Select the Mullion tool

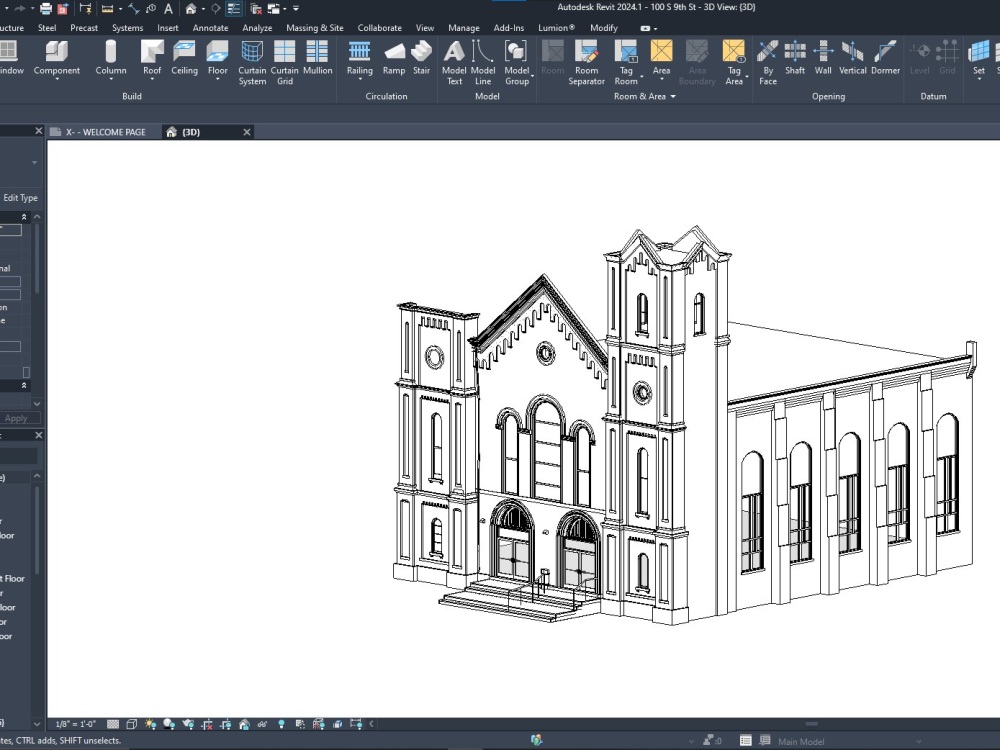click(317, 57)
